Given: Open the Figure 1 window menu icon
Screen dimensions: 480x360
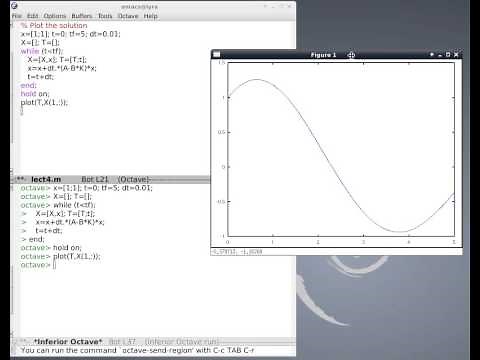Looking at the screenshot, I should pyautogui.click(x=217, y=54).
